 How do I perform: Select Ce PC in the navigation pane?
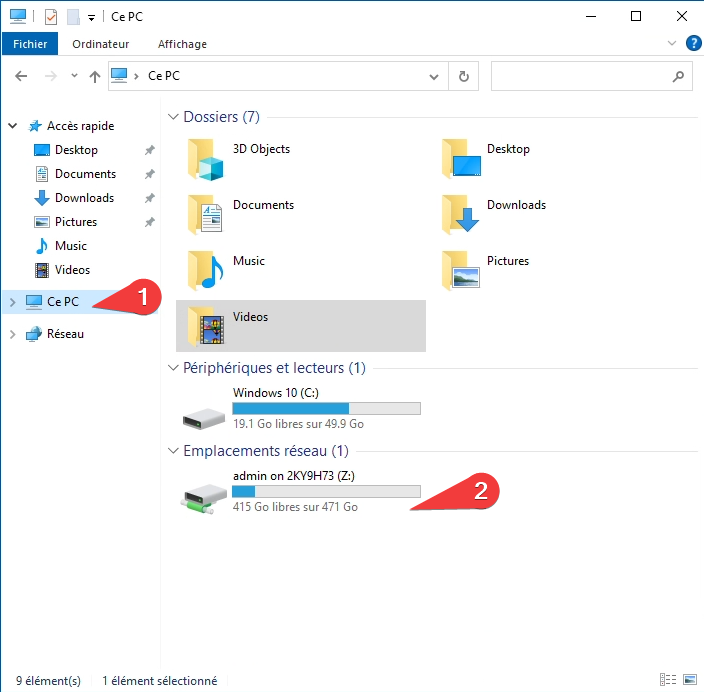62,302
